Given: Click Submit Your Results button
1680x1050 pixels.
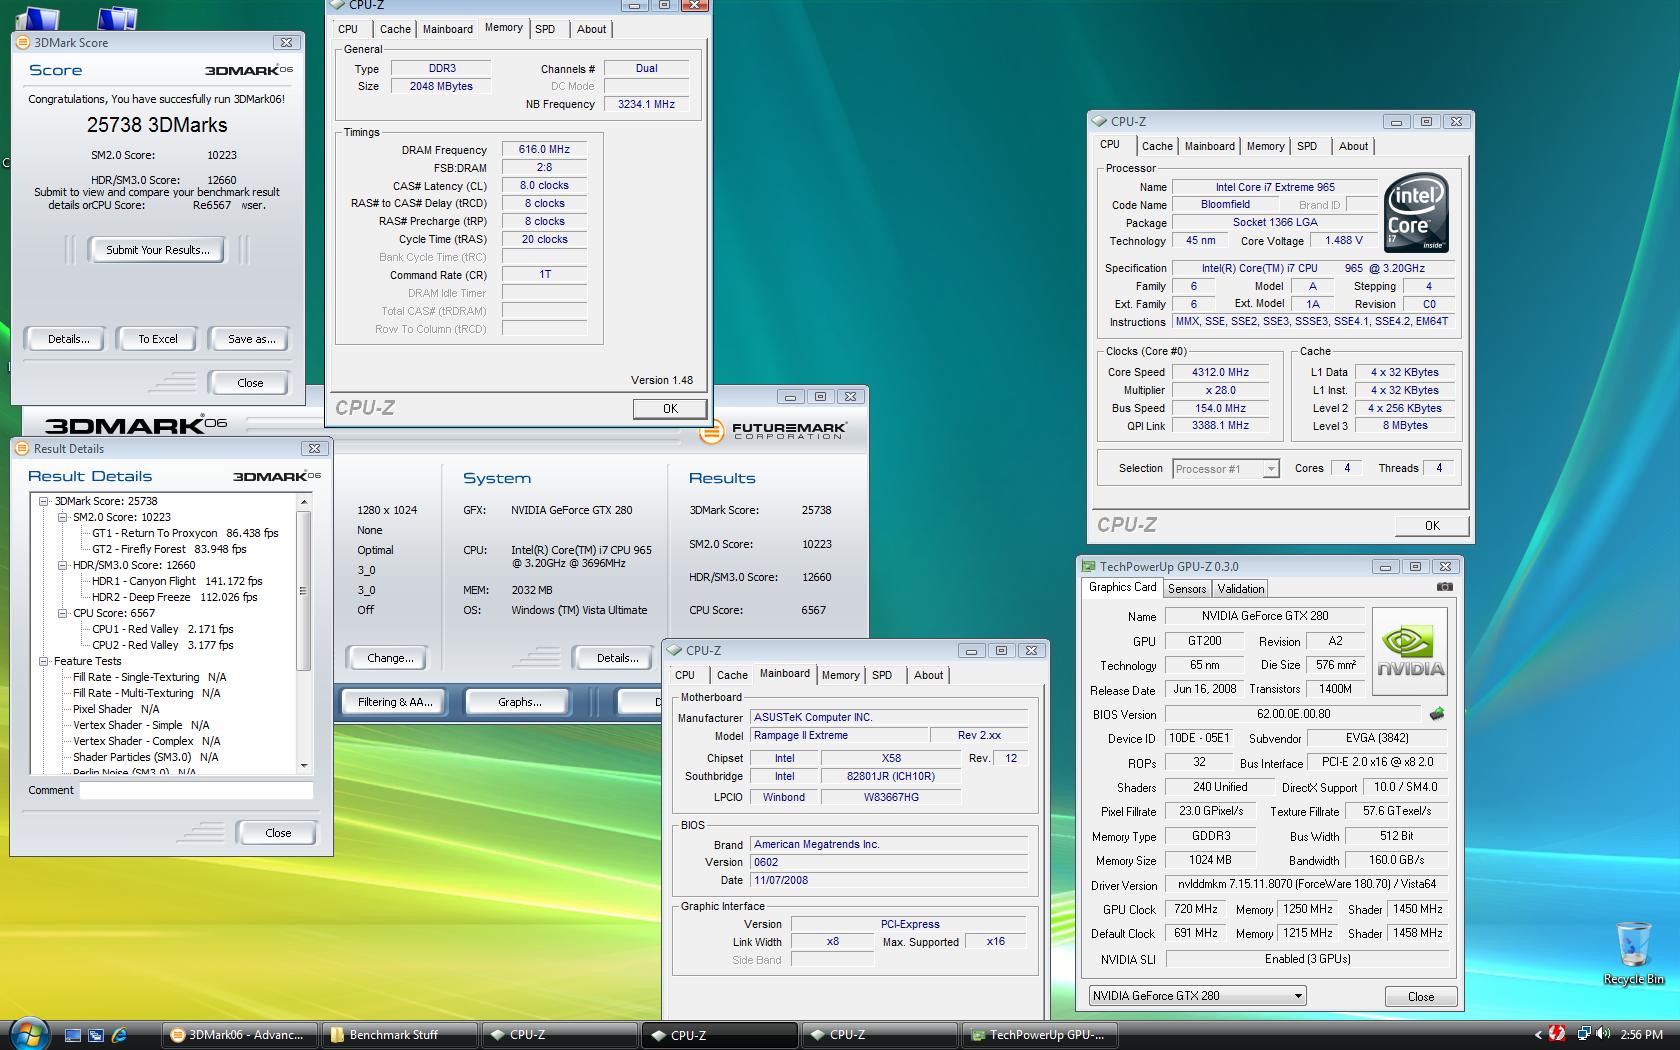Looking at the screenshot, I should coord(158,250).
